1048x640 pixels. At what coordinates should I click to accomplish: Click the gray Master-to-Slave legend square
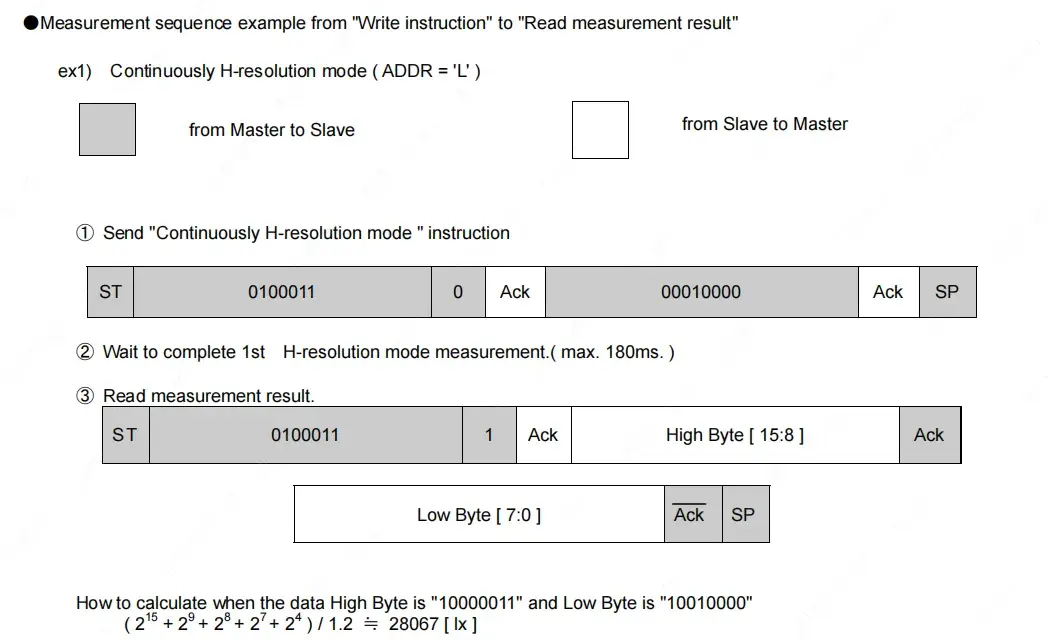tap(107, 130)
